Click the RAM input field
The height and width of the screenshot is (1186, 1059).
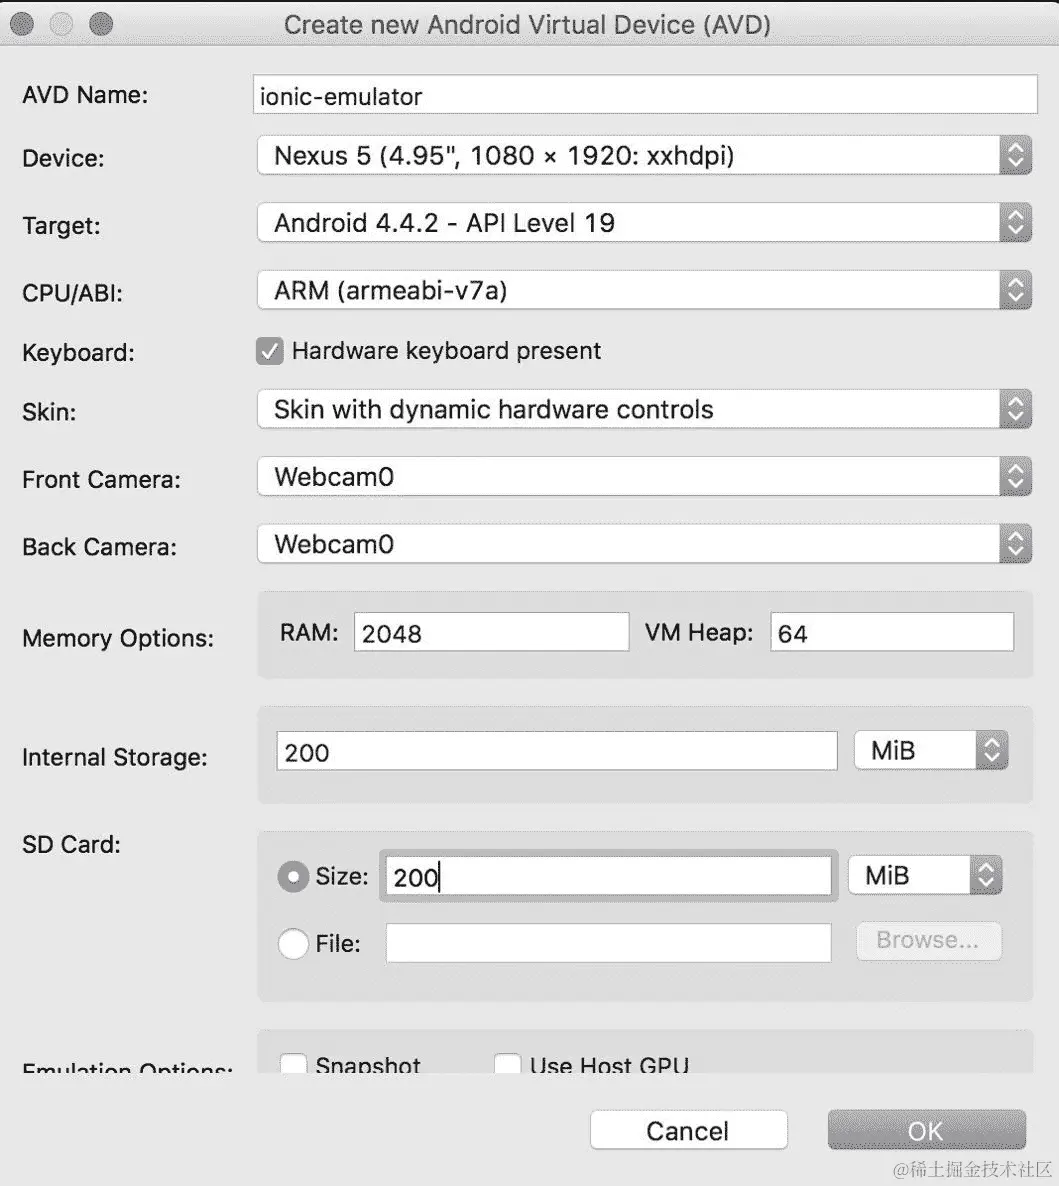click(491, 632)
